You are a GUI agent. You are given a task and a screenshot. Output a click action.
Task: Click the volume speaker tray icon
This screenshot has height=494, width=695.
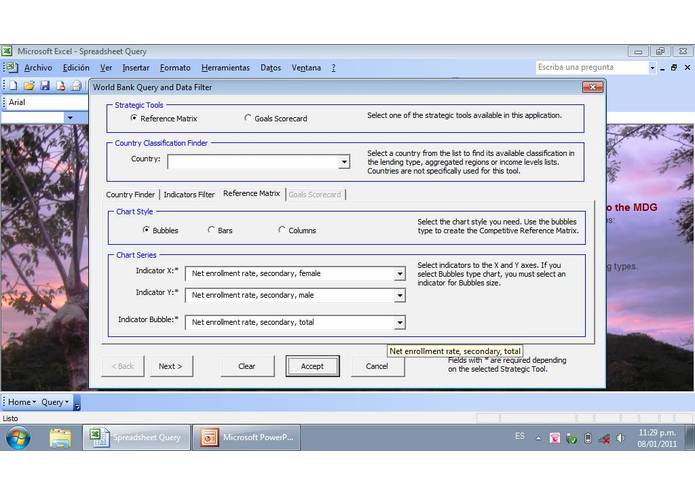(x=620, y=438)
